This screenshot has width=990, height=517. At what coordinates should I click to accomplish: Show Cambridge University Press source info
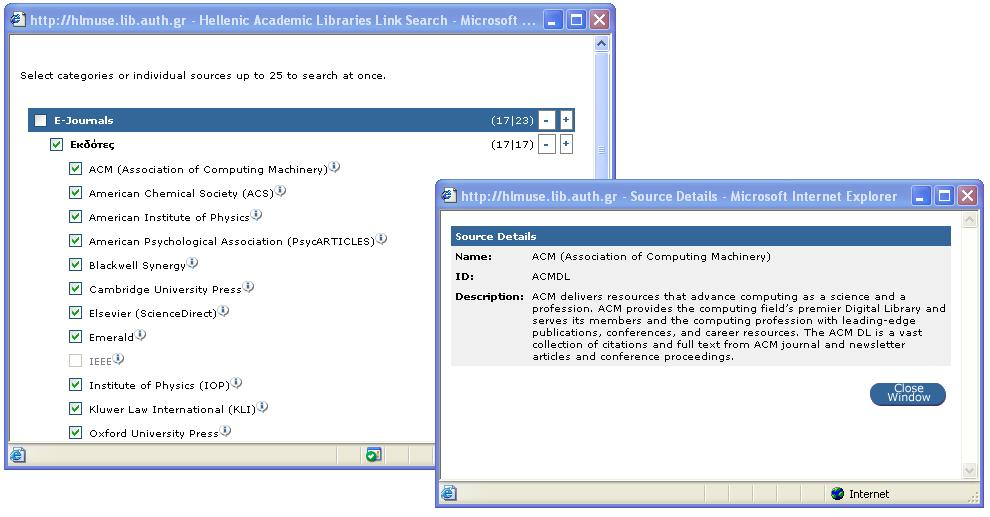click(x=248, y=287)
